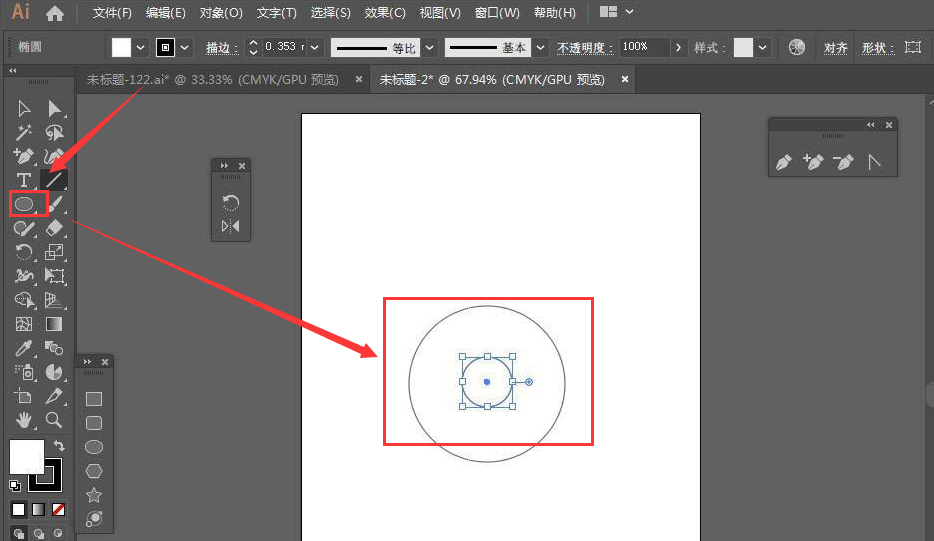Open the stroke weight dropdown
Image resolution: width=934 pixels, height=541 pixels.
315,48
